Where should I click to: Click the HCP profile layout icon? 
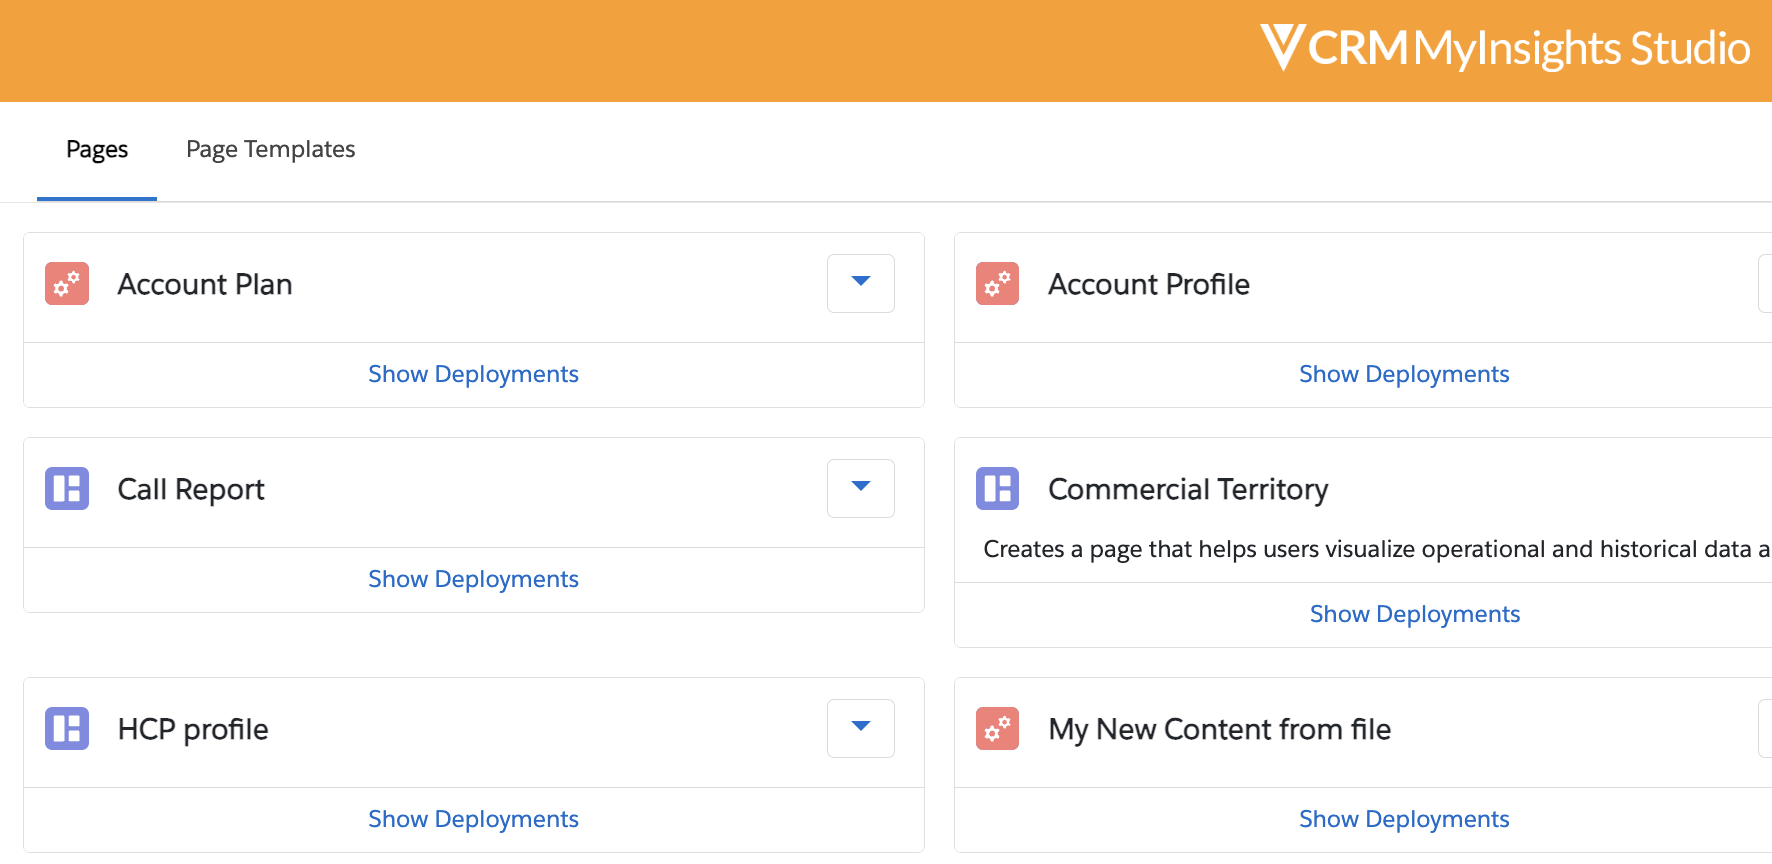click(x=67, y=729)
